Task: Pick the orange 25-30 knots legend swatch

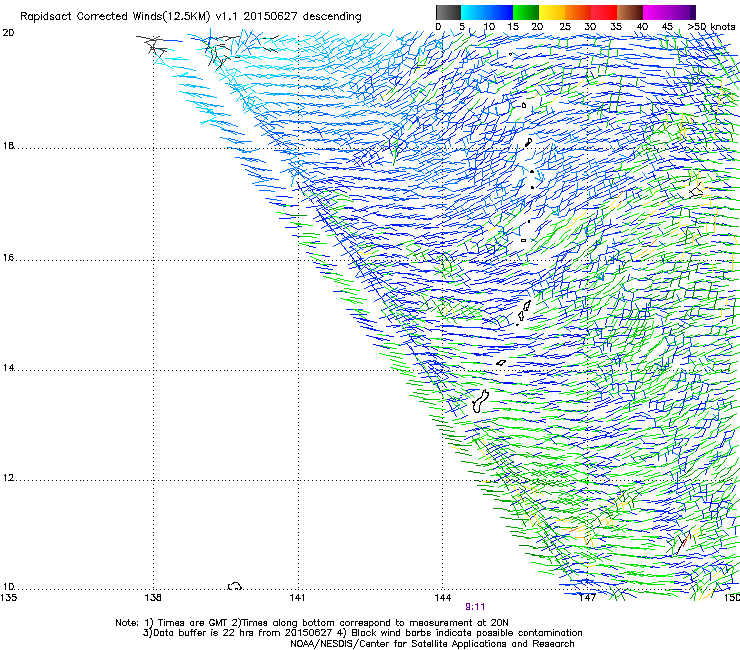Action: pos(578,12)
